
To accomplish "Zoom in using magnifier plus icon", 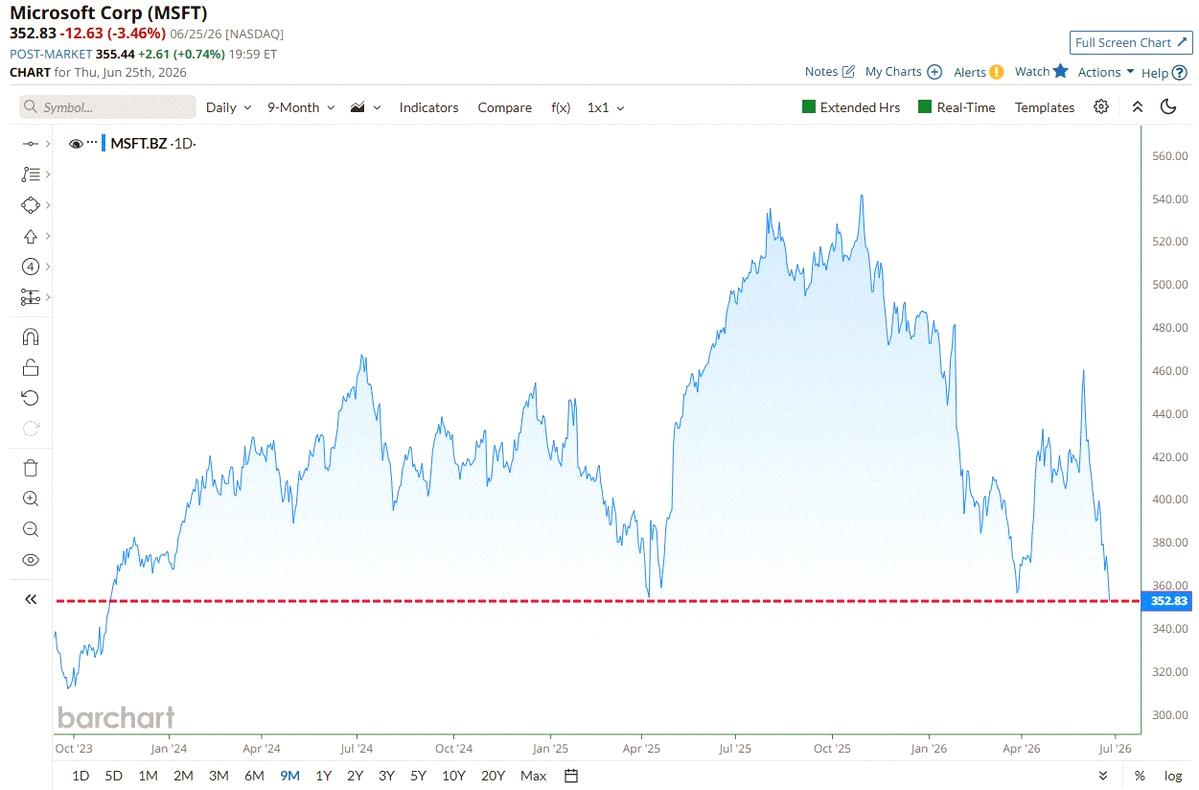I will tap(31, 499).
